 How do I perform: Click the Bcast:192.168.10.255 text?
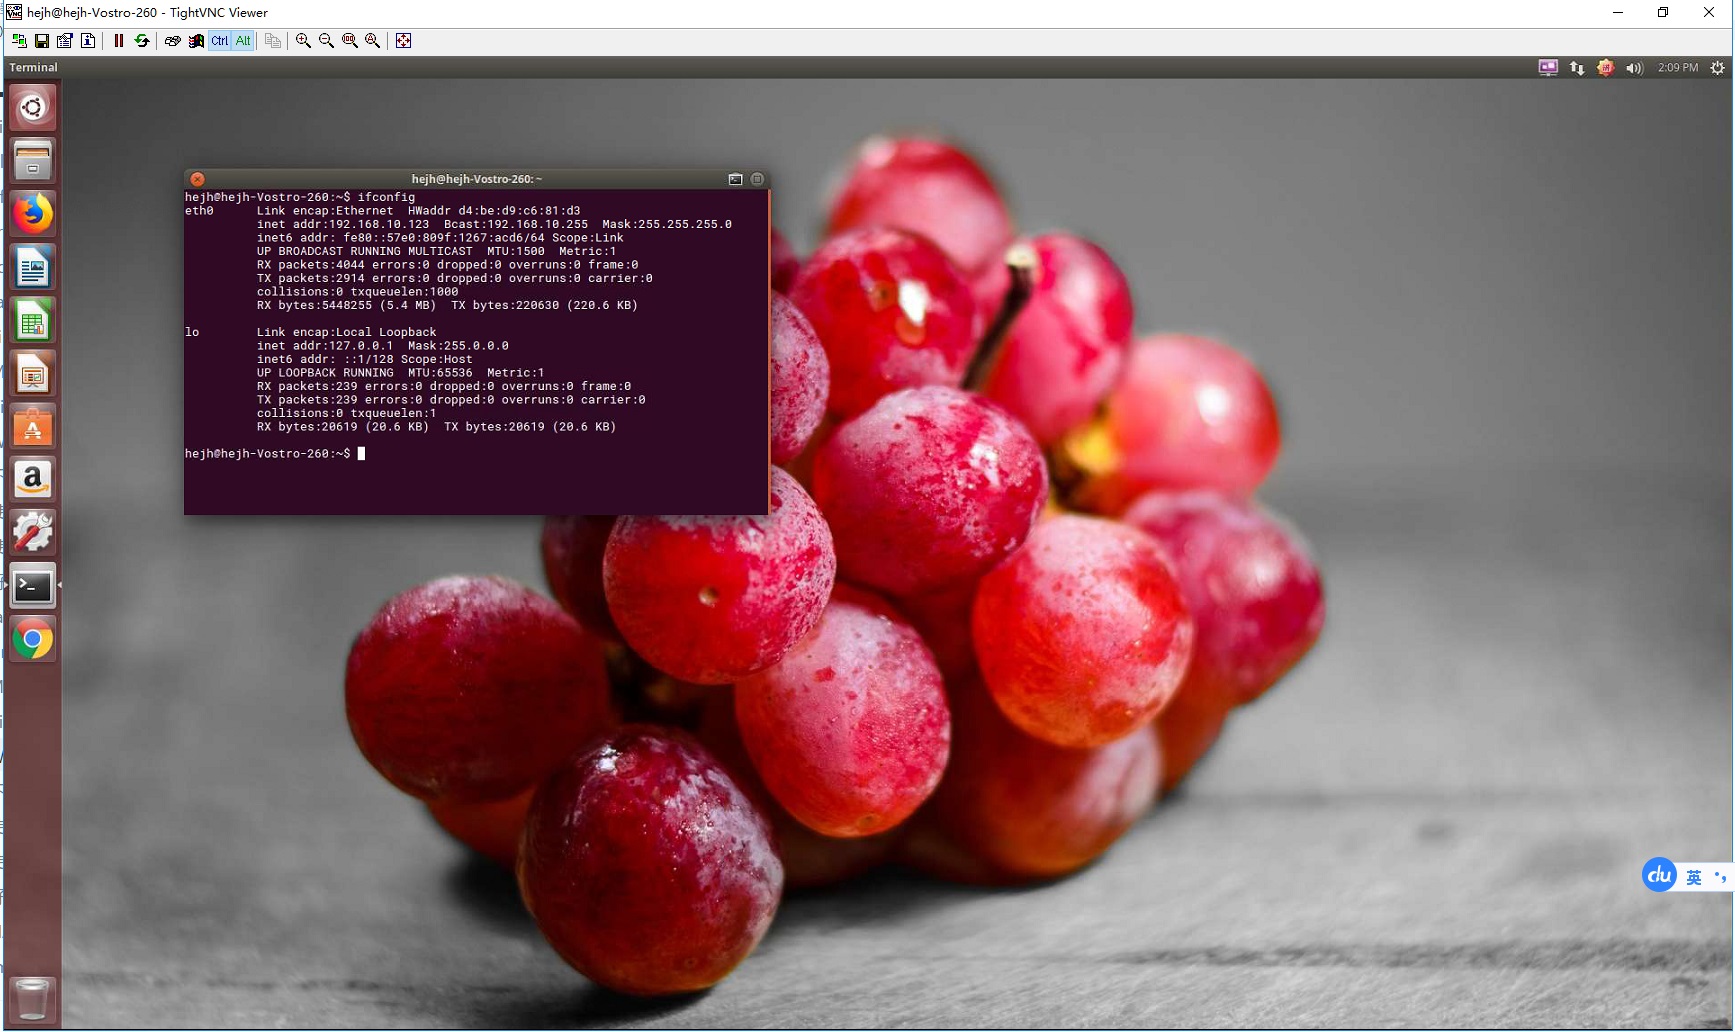tap(516, 224)
